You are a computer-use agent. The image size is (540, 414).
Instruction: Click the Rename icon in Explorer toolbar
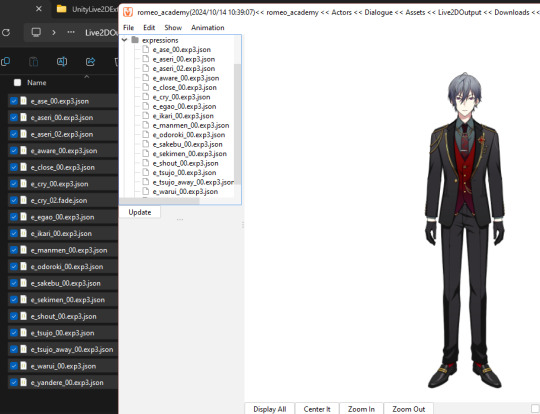point(62,62)
